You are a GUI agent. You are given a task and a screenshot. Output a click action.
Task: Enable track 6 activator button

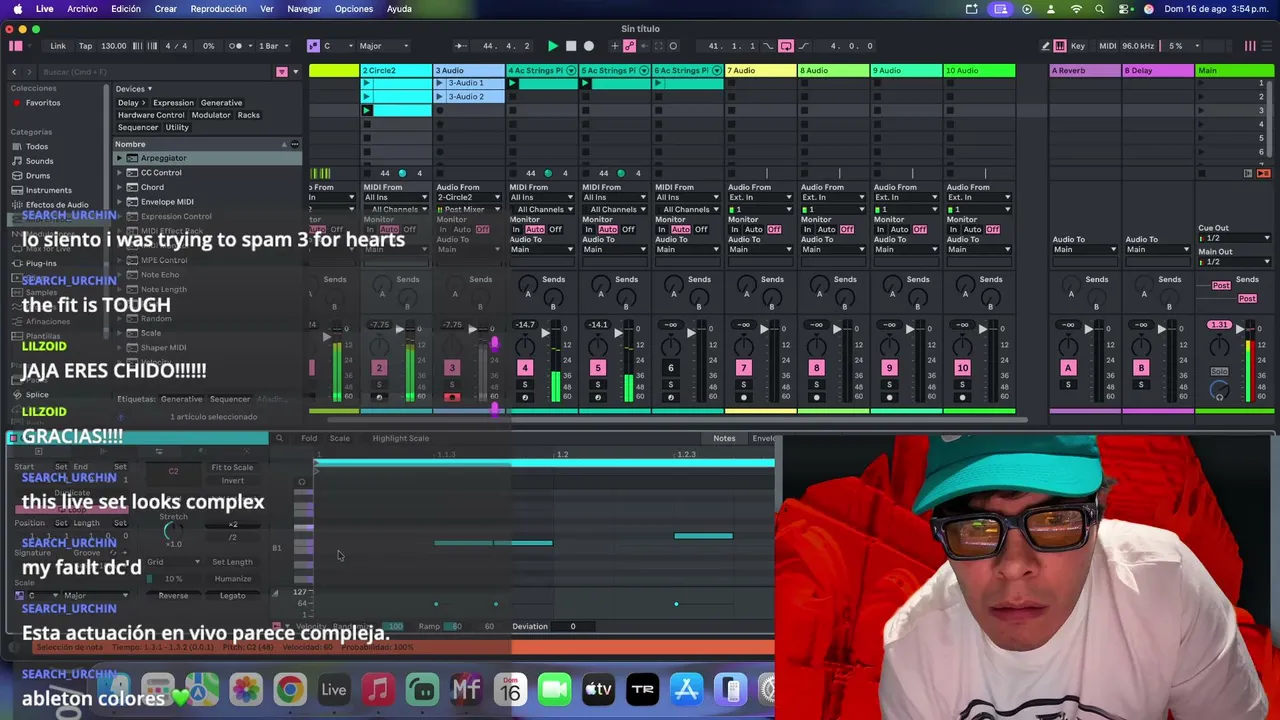tap(670, 368)
